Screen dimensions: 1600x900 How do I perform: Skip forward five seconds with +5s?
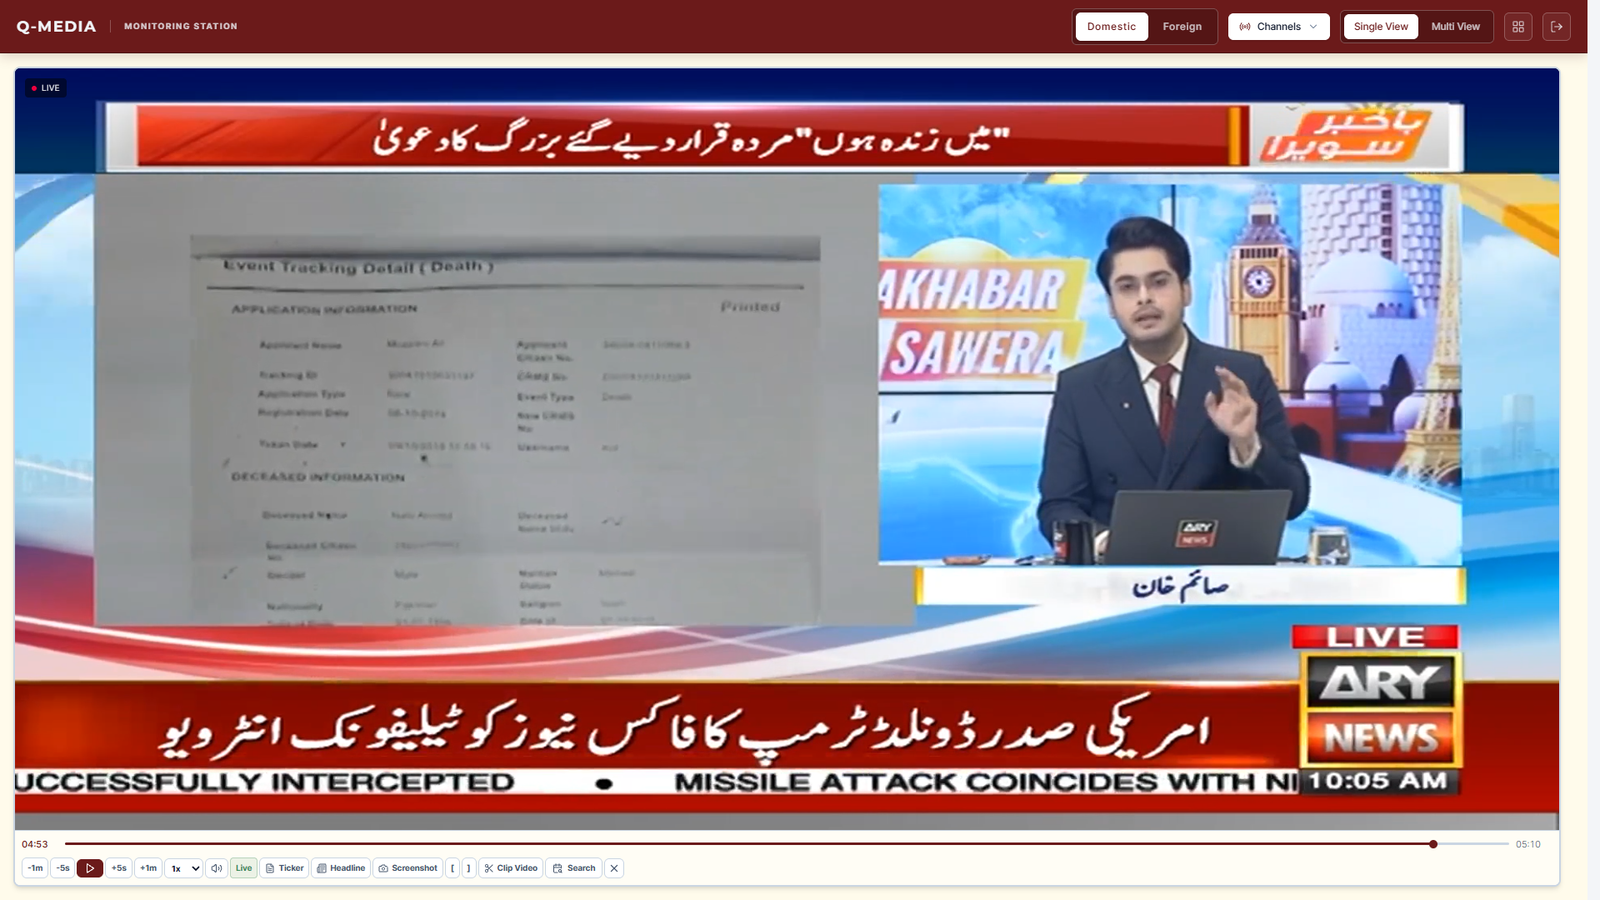click(x=119, y=868)
